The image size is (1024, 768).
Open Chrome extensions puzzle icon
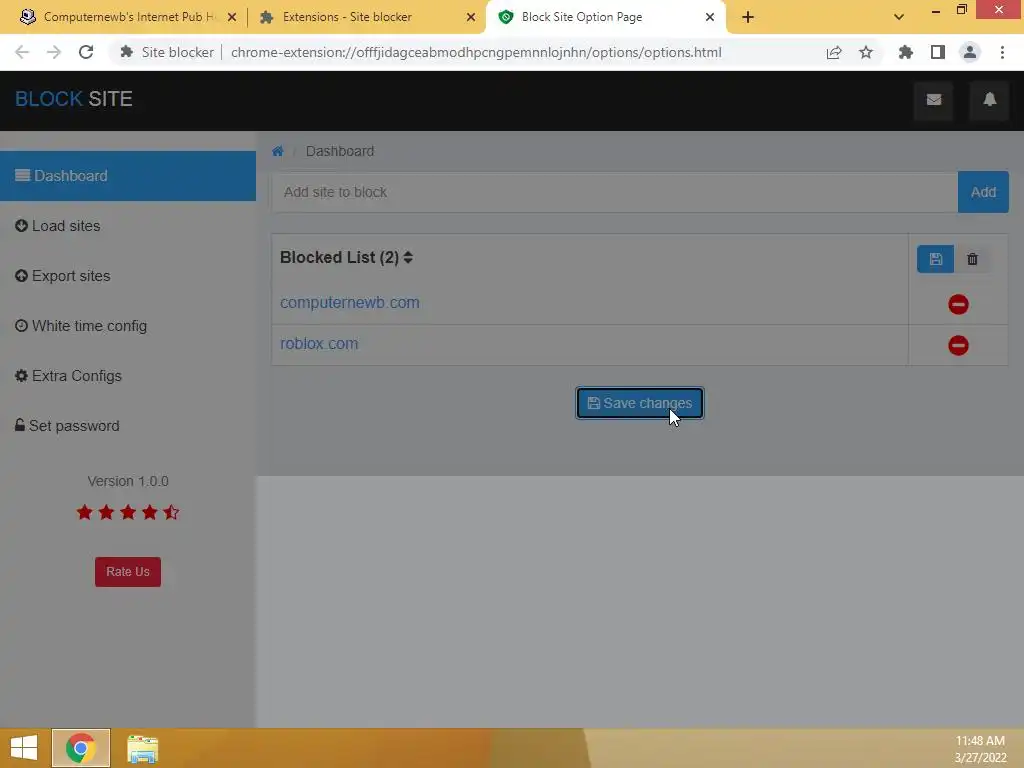coord(905,52)
